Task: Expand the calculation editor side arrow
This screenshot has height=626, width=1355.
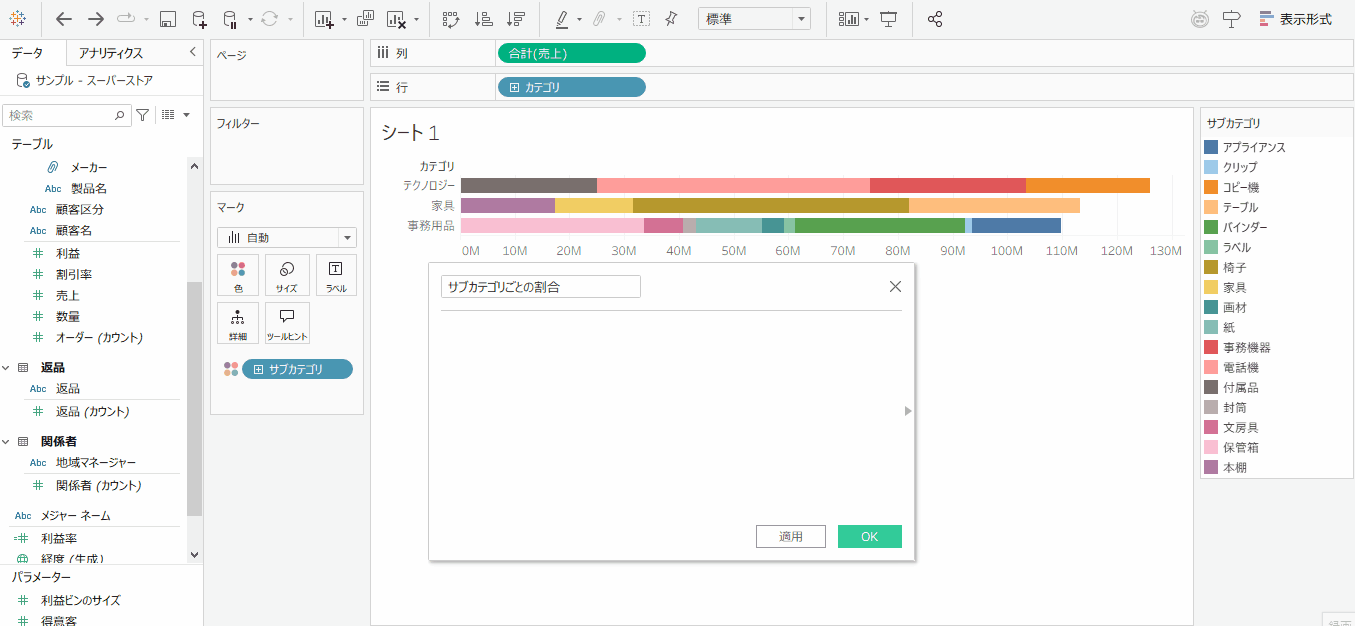Action: click(x=908, y=410)
